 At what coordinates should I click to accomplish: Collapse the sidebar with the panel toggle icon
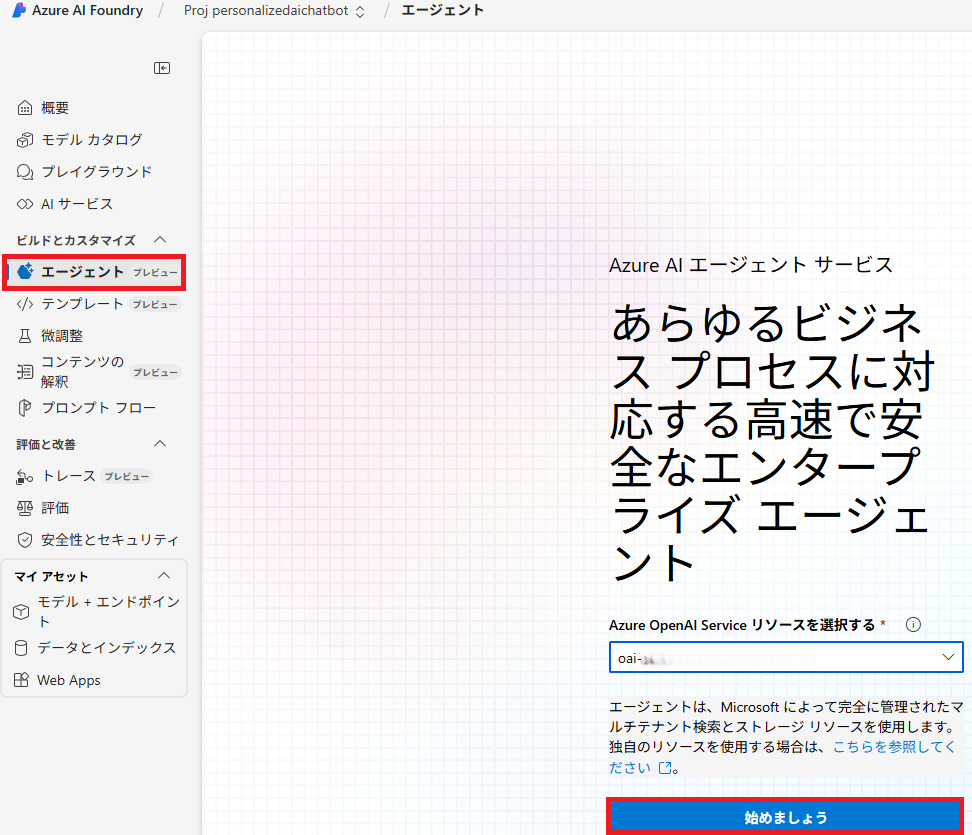(x=162, y=68)
